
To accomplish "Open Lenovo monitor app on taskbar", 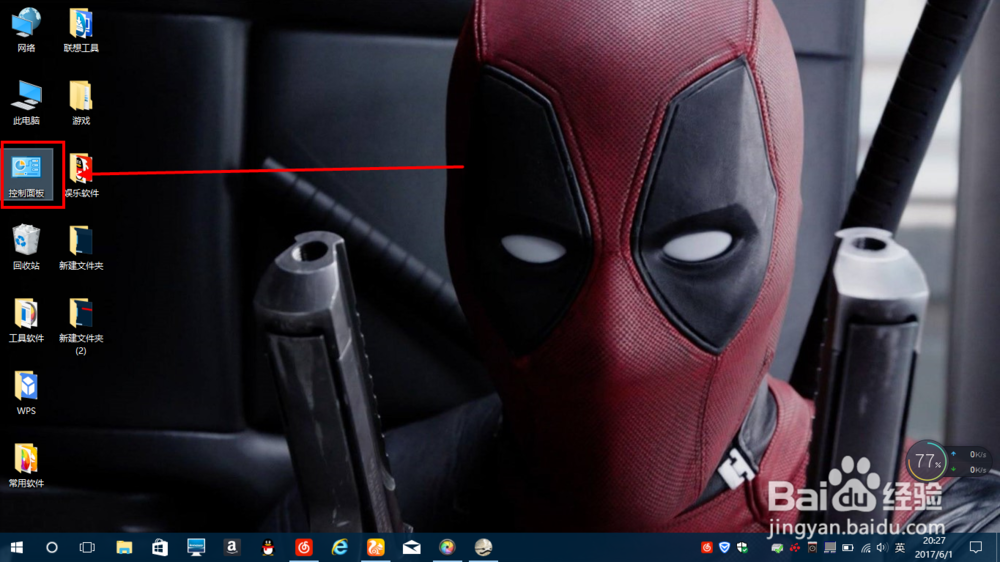I will pos(196,547).
